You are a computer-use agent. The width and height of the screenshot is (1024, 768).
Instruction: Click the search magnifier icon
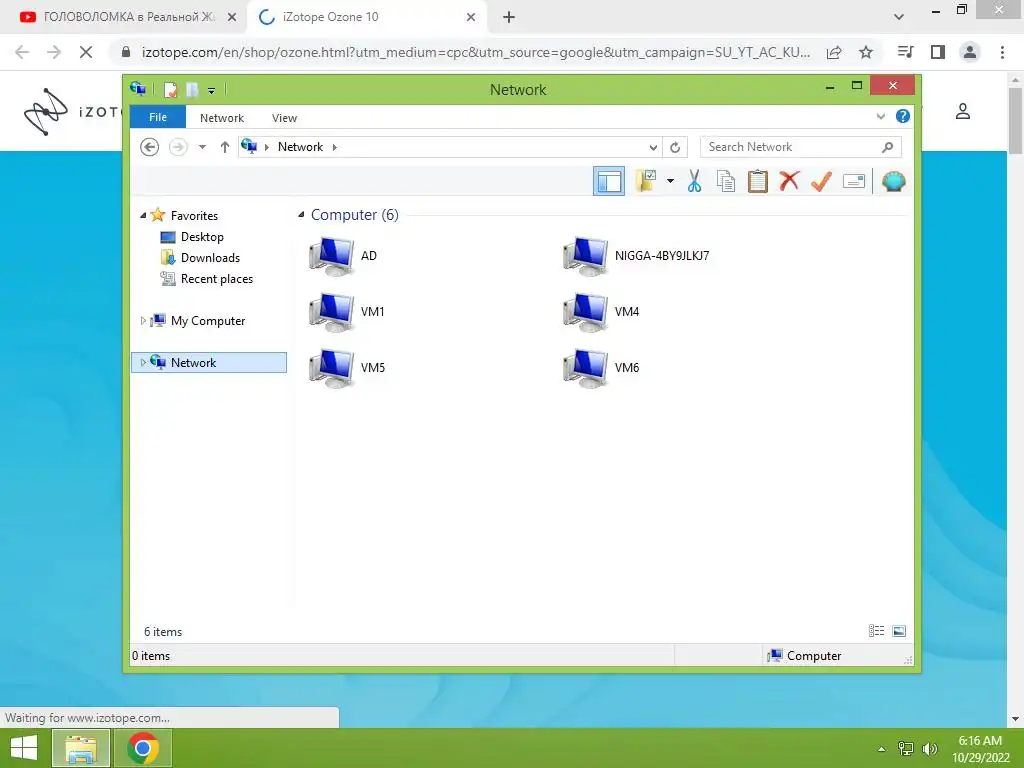[888, 147]
